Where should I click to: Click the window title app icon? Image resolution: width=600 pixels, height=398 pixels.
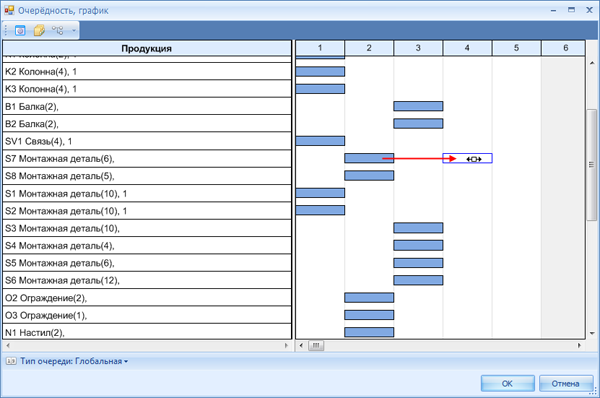(9, 10)
